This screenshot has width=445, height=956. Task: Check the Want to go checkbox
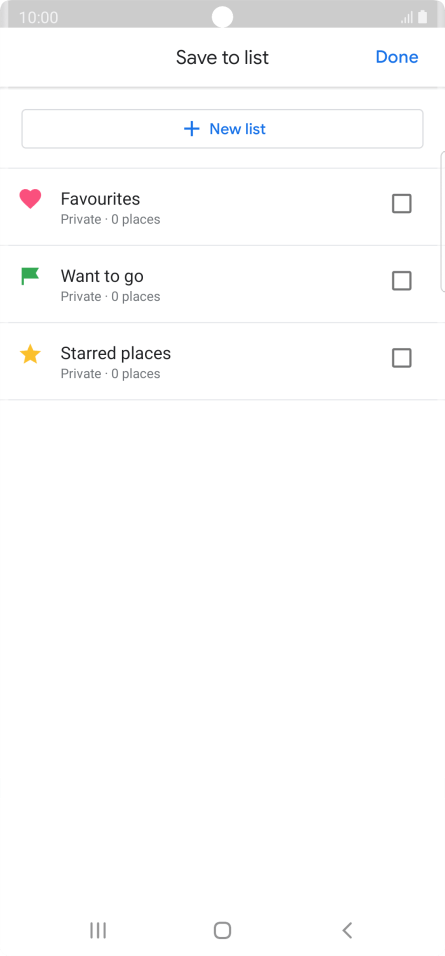402,281
